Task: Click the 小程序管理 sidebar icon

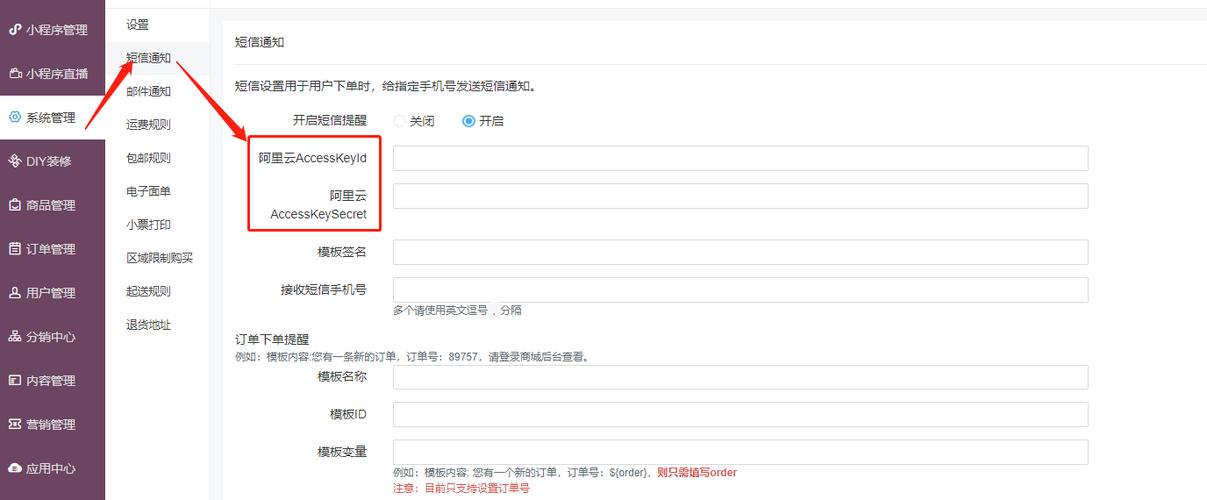Action: coord(15,29)
